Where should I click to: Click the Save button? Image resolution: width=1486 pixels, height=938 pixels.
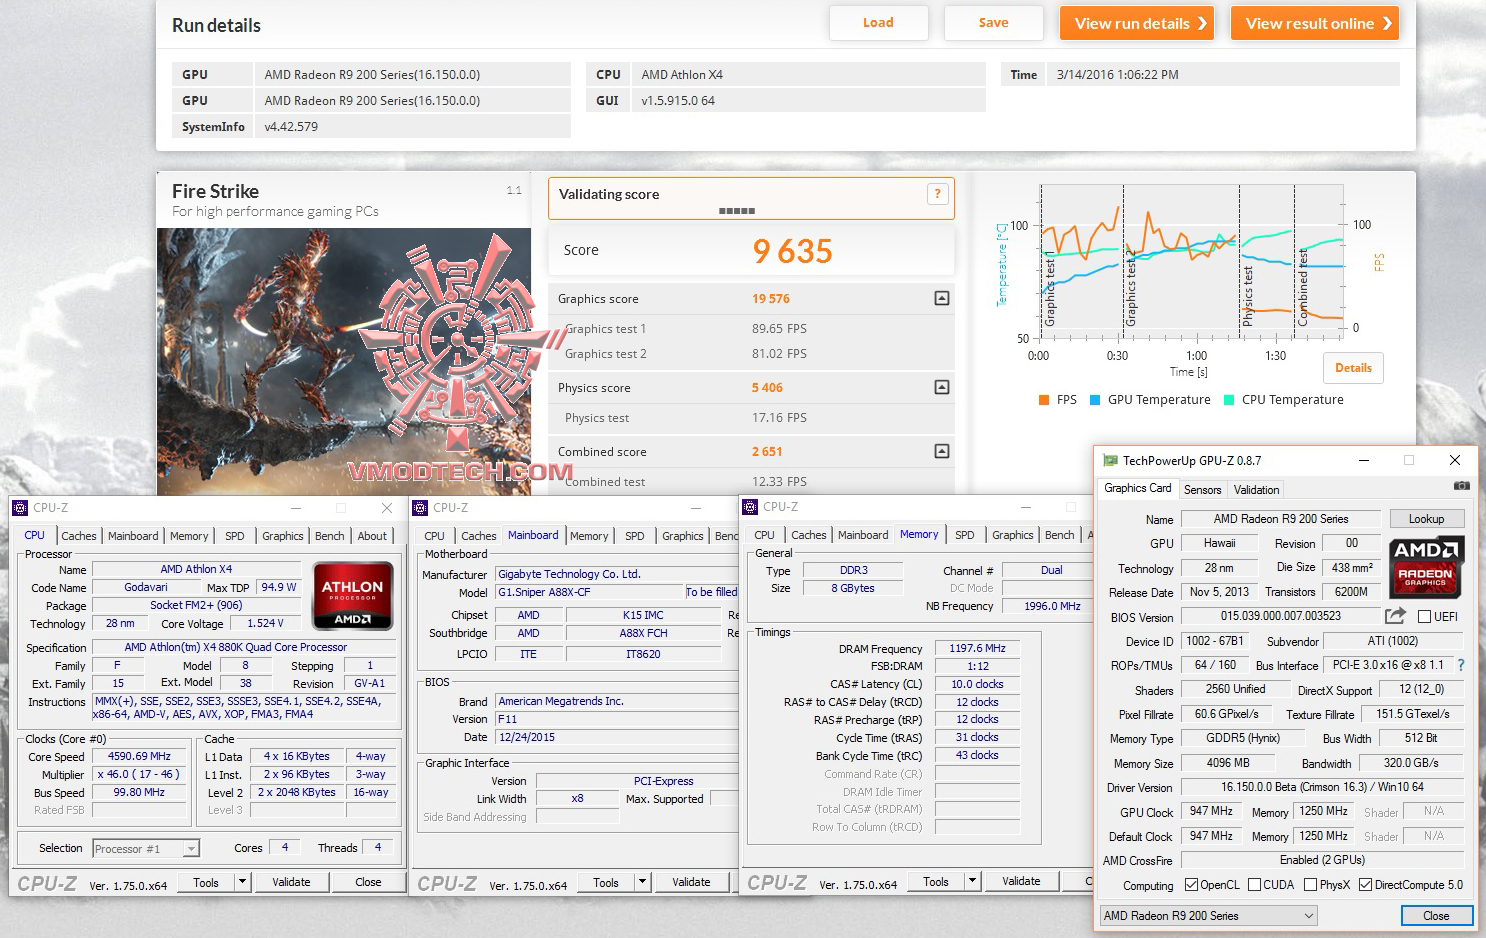[x=993, y=23]
